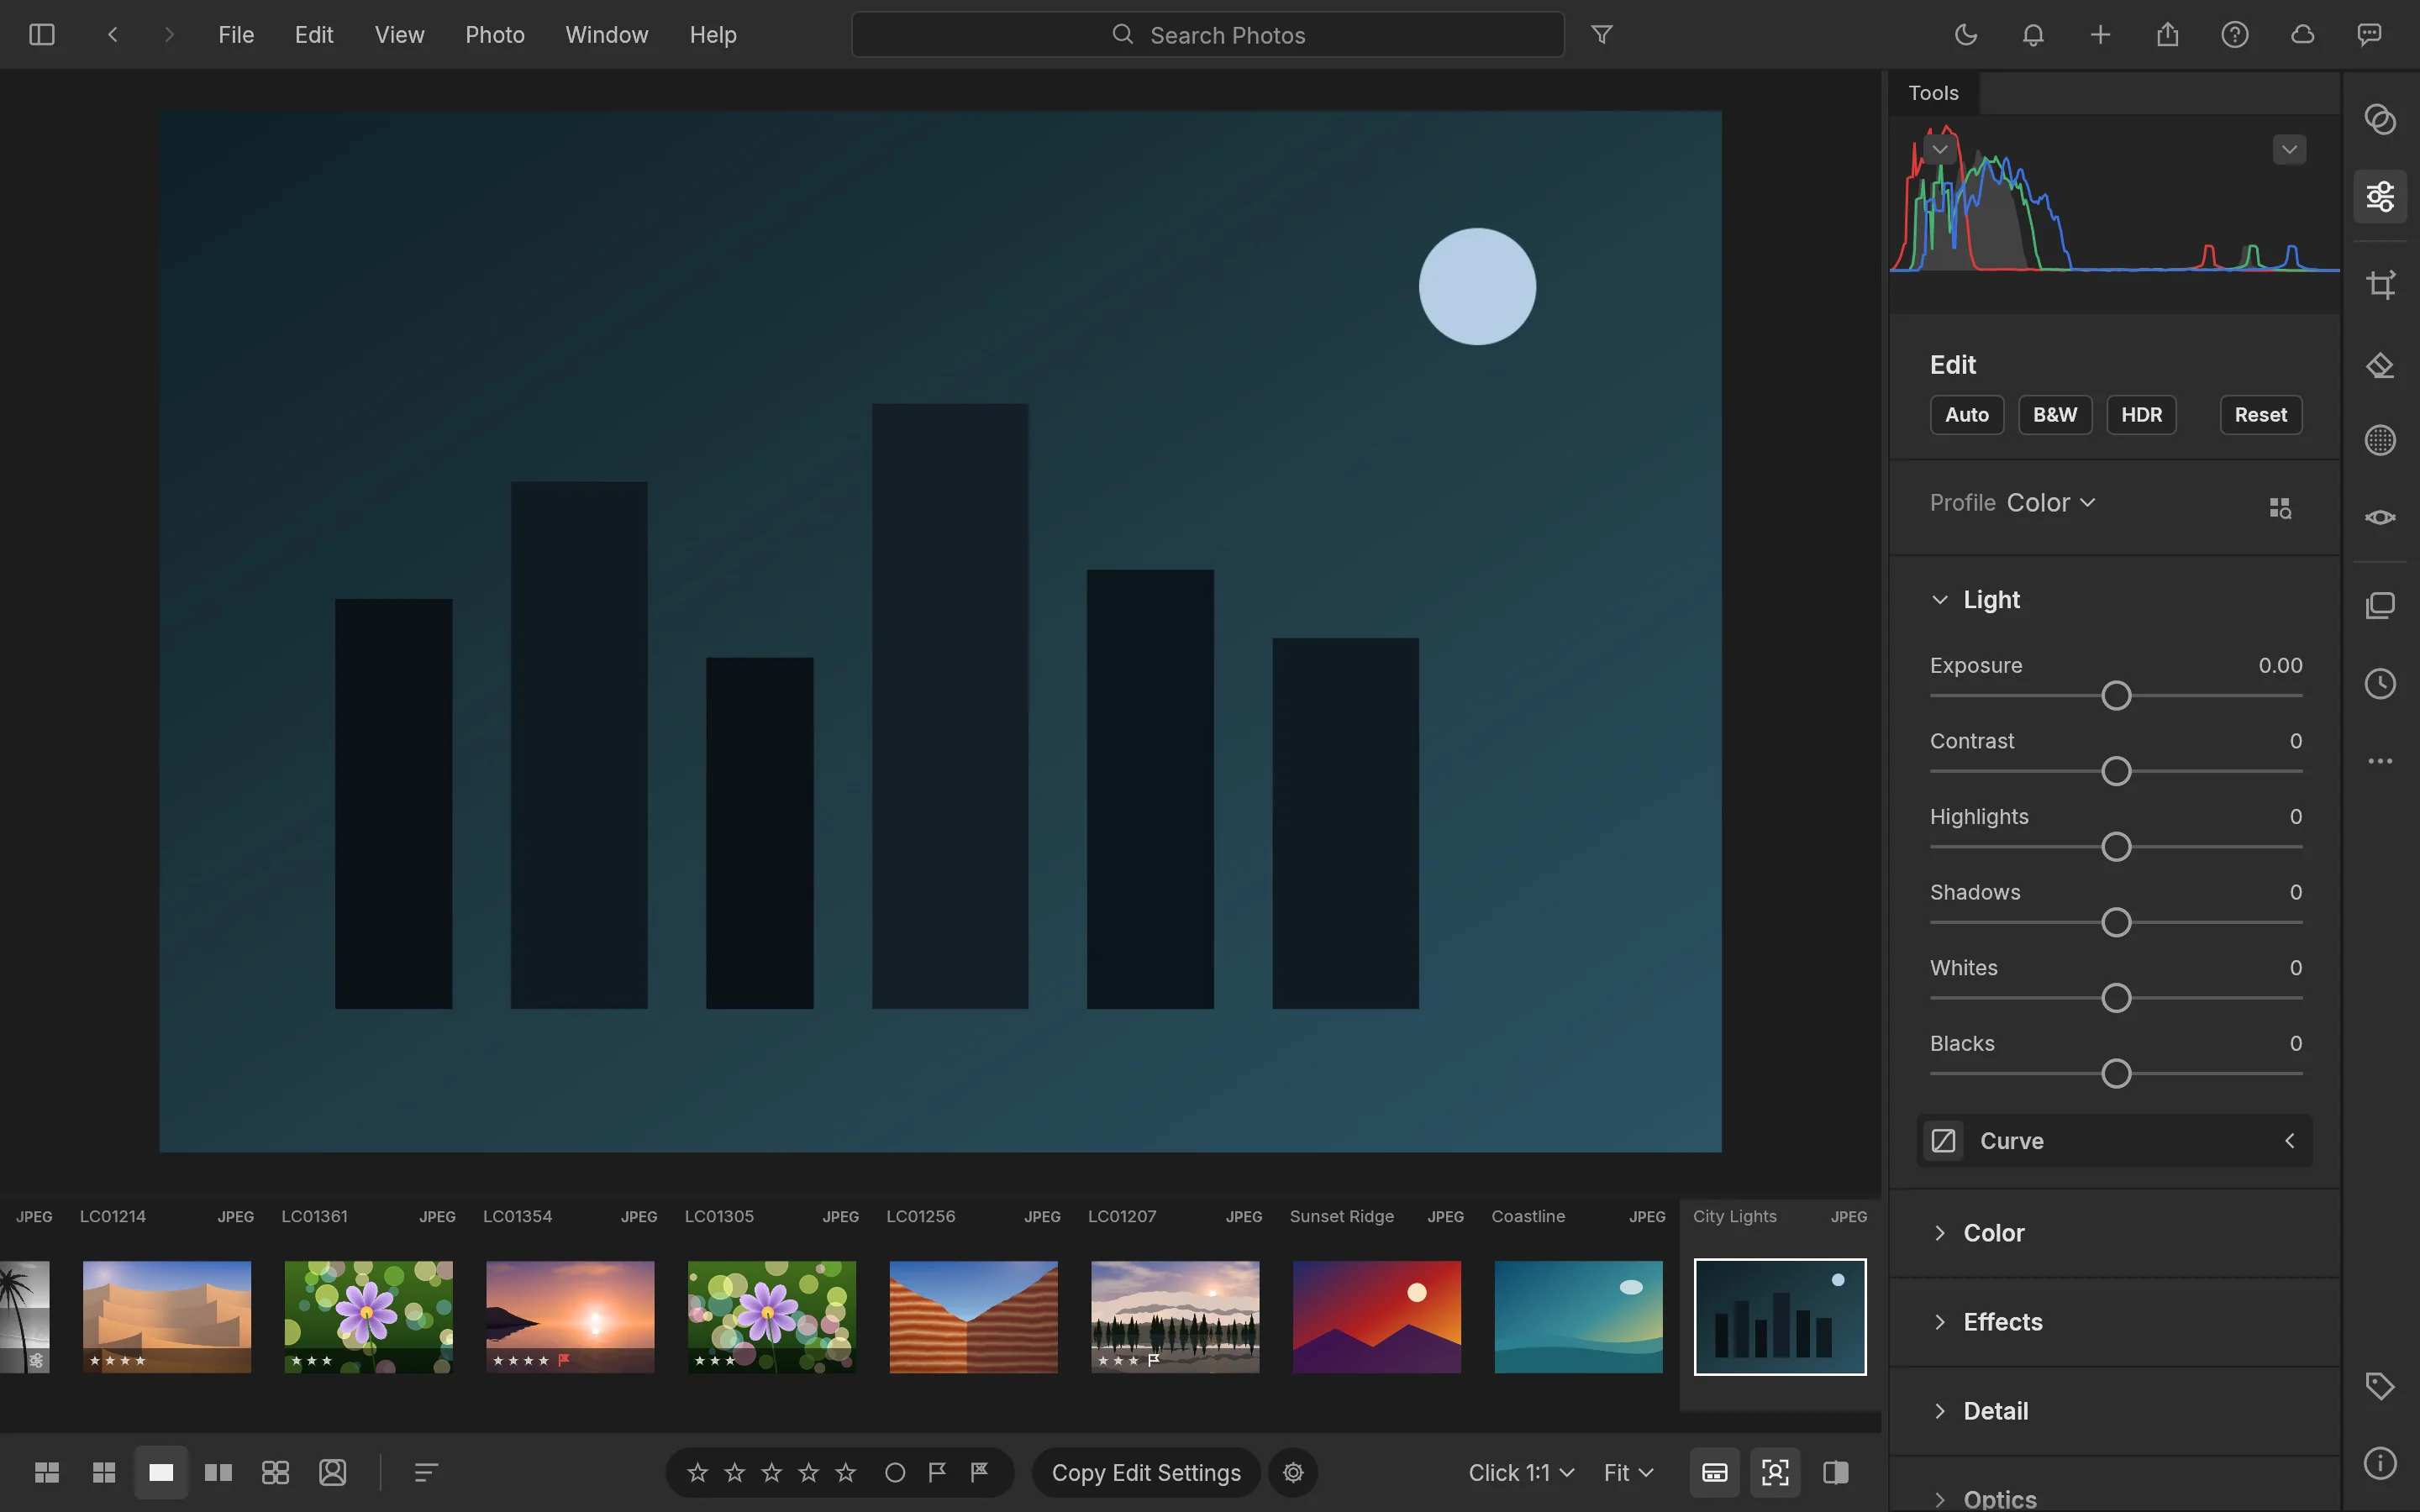Select the Healing eraser tool
Image resolution: width=2420 pixels, height=1512 pixels.
click(2380, 366)
